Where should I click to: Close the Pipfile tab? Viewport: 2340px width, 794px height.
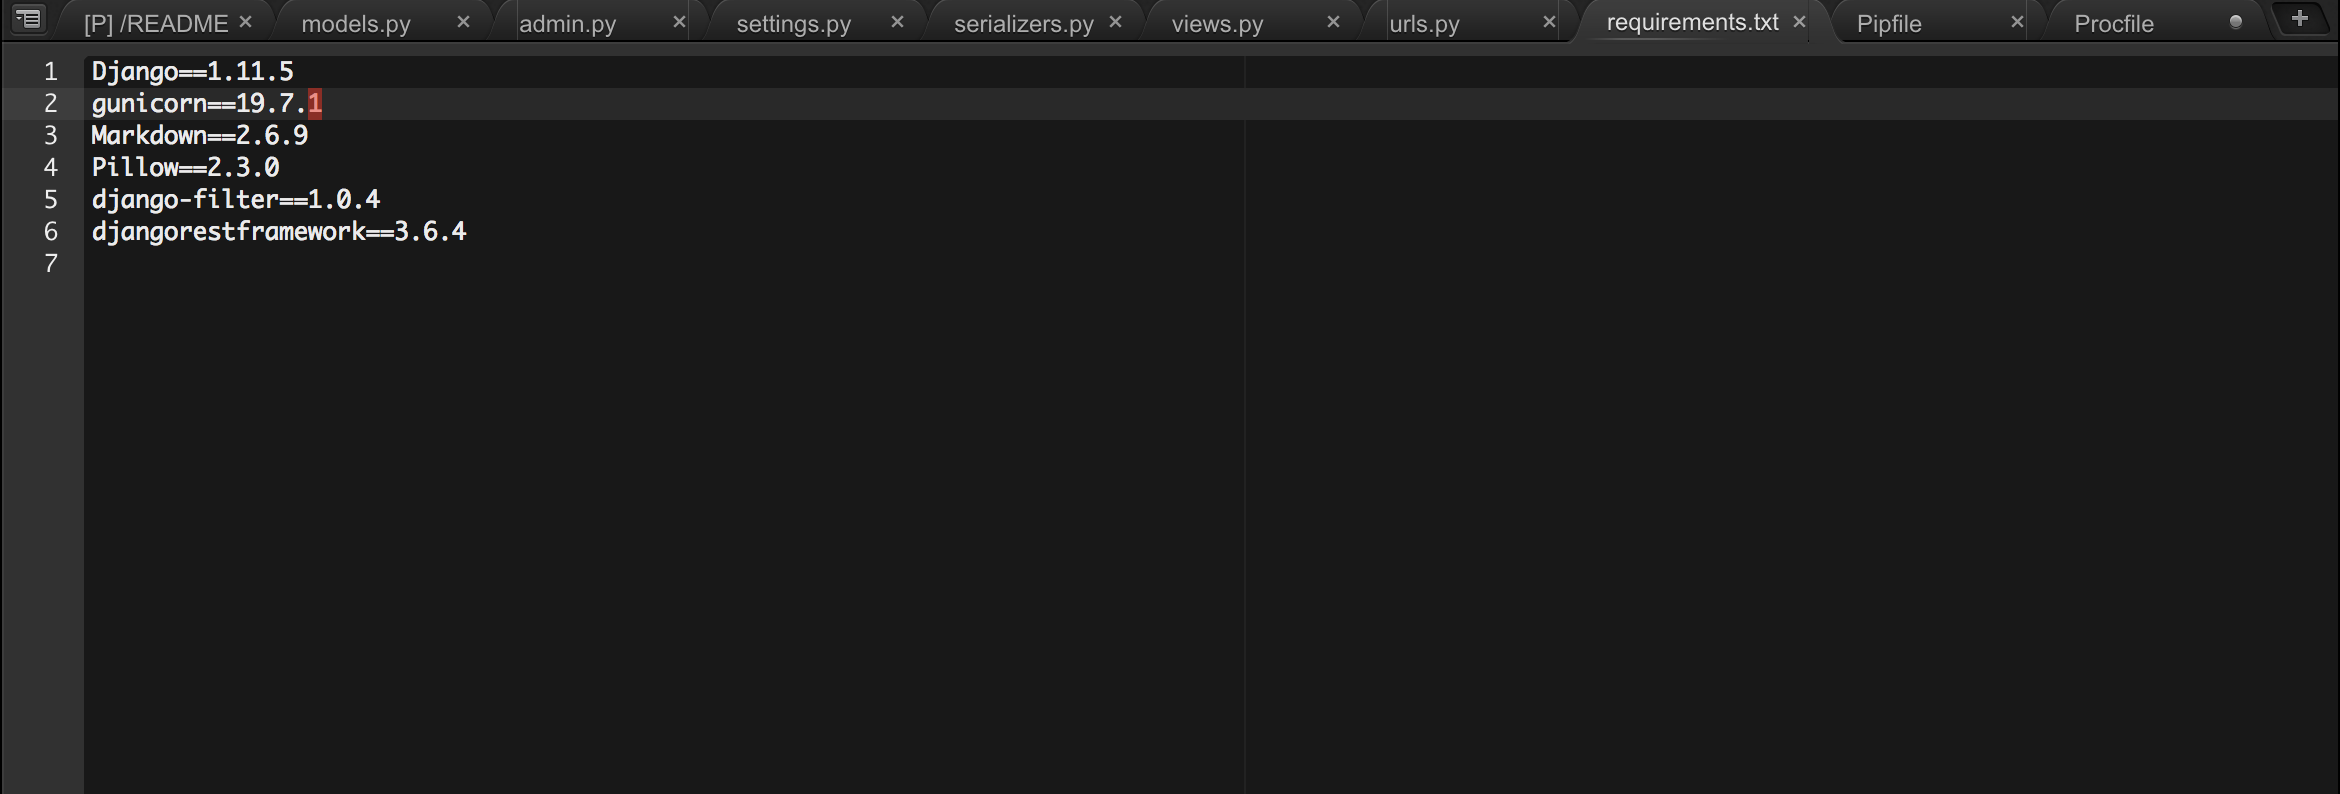[x=2016, y=21]
